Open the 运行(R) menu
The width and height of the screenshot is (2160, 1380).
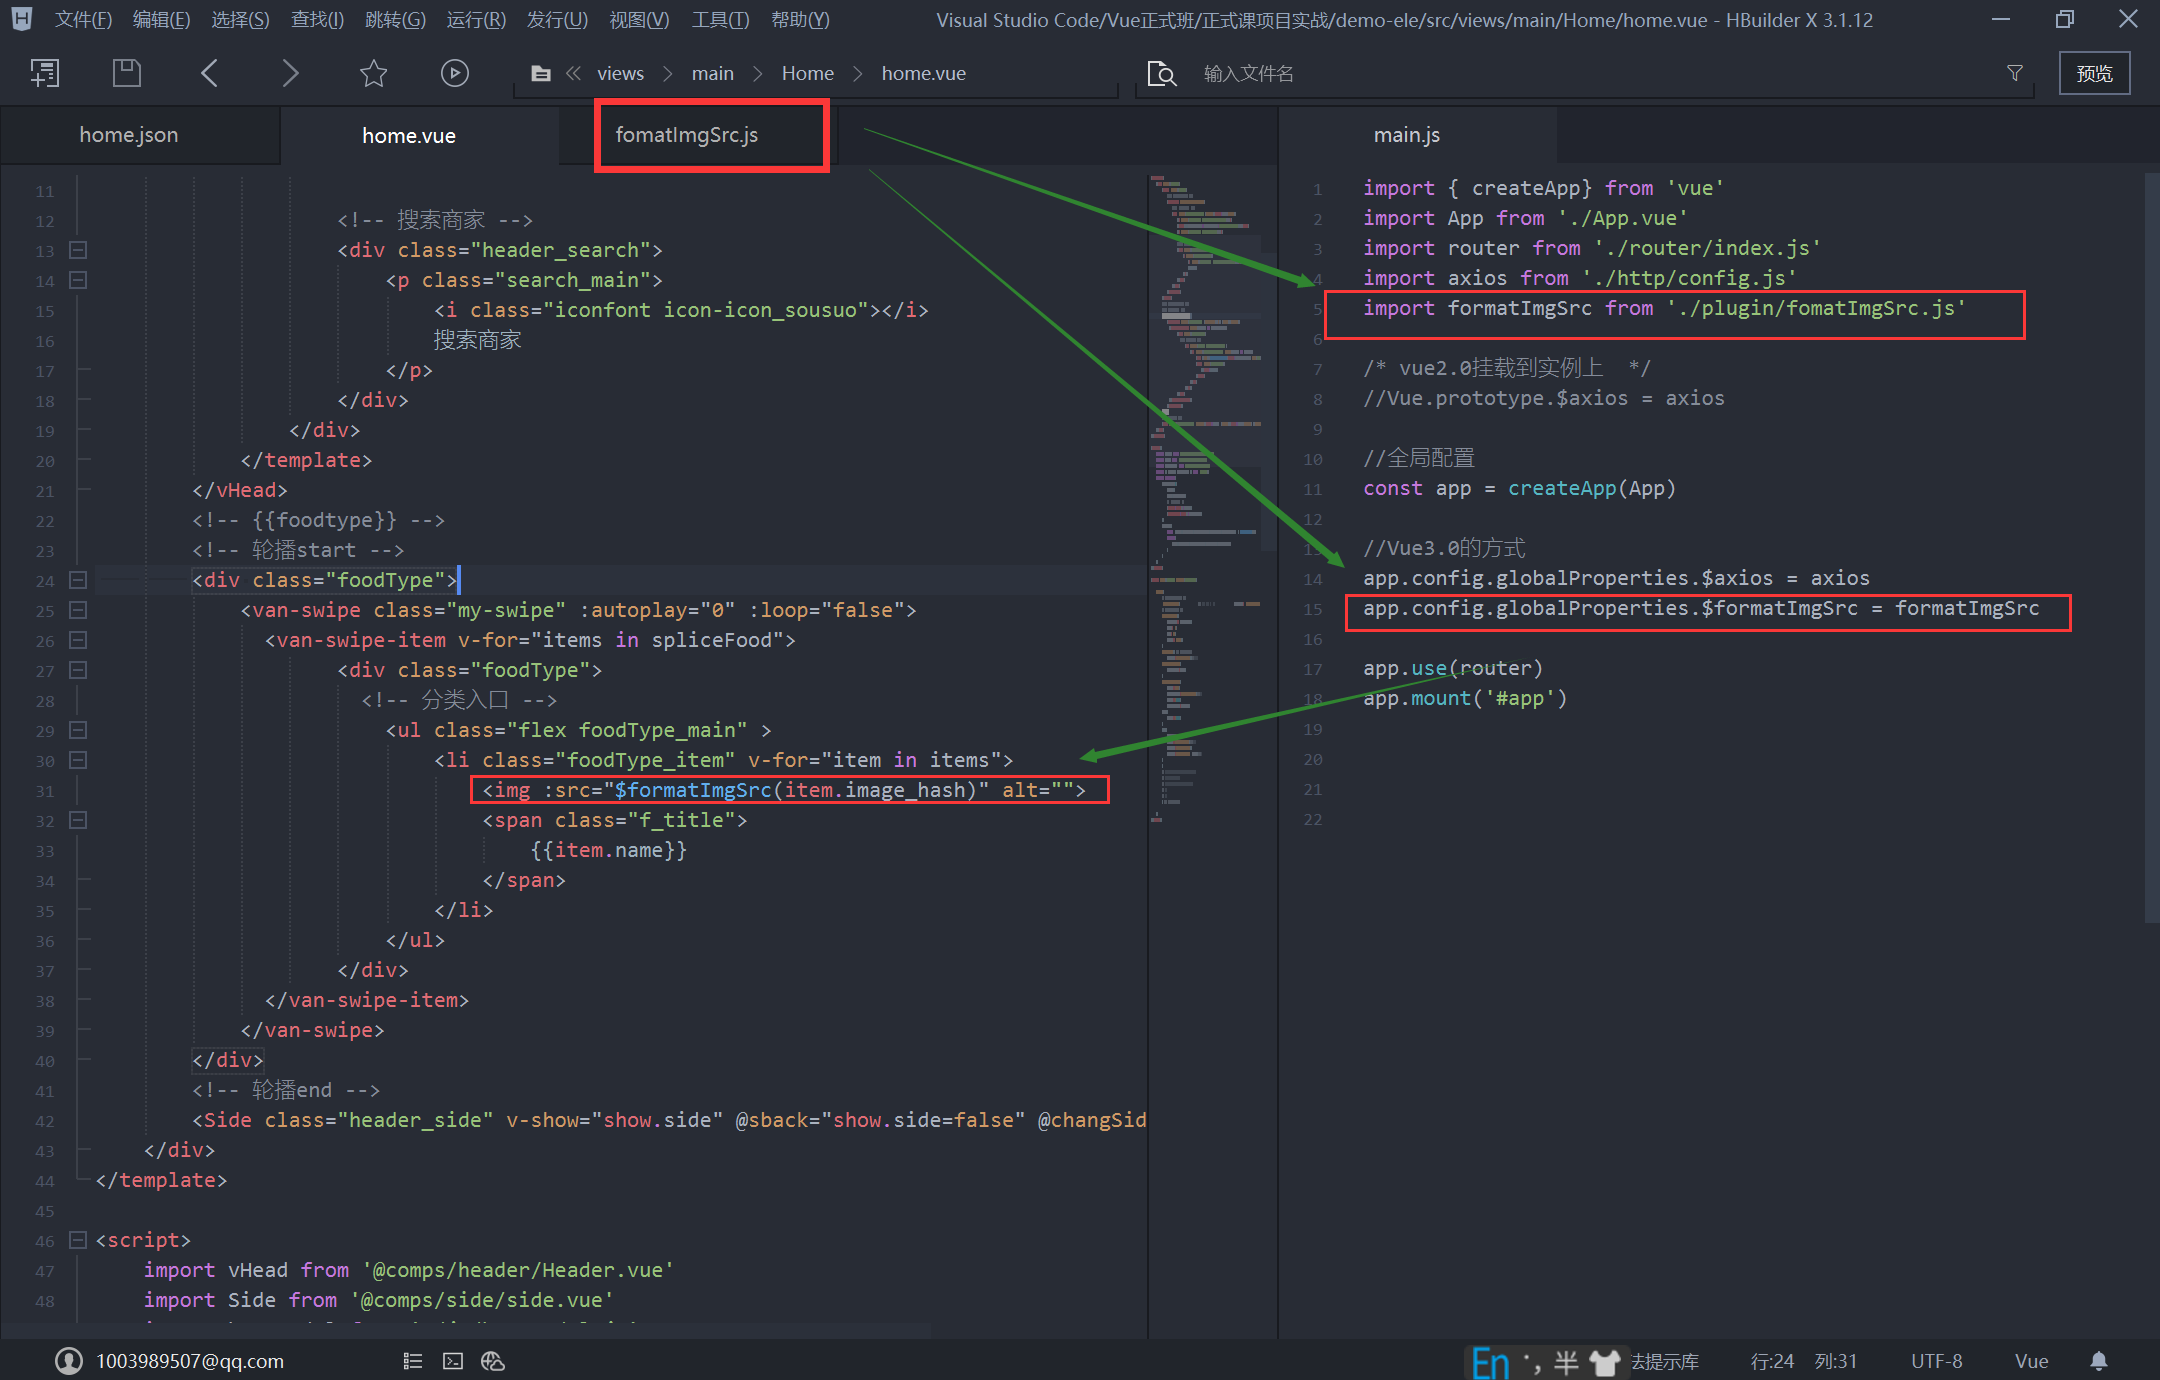476,19
